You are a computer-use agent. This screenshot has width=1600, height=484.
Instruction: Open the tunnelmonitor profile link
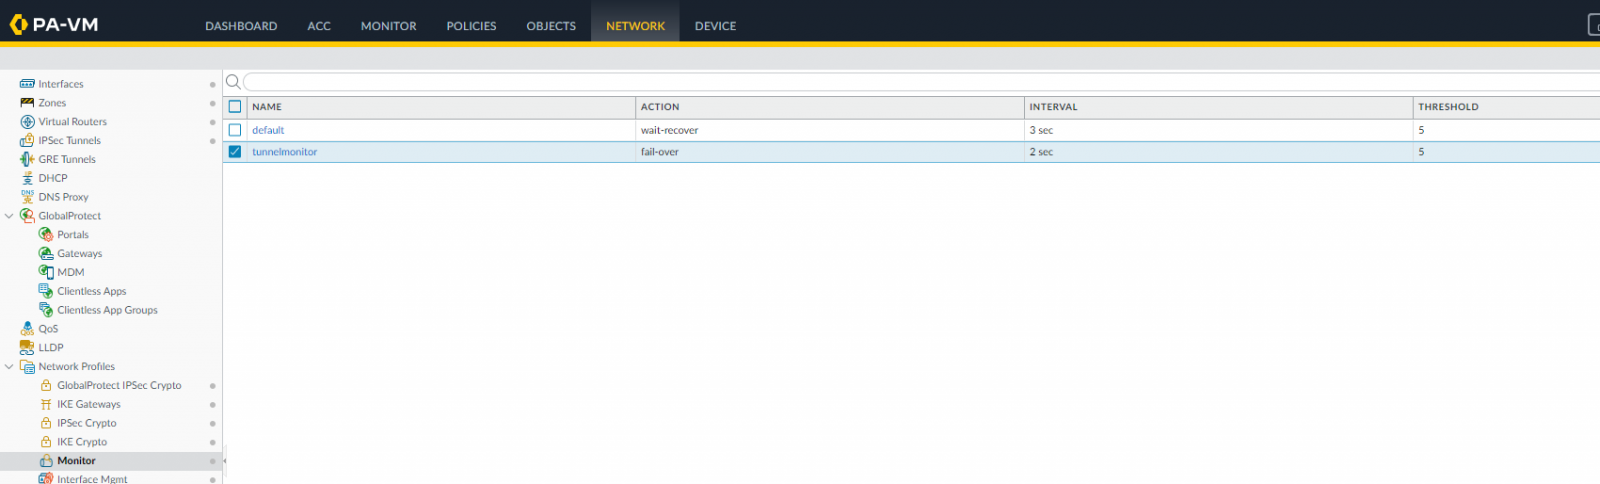tap(284, 152)
